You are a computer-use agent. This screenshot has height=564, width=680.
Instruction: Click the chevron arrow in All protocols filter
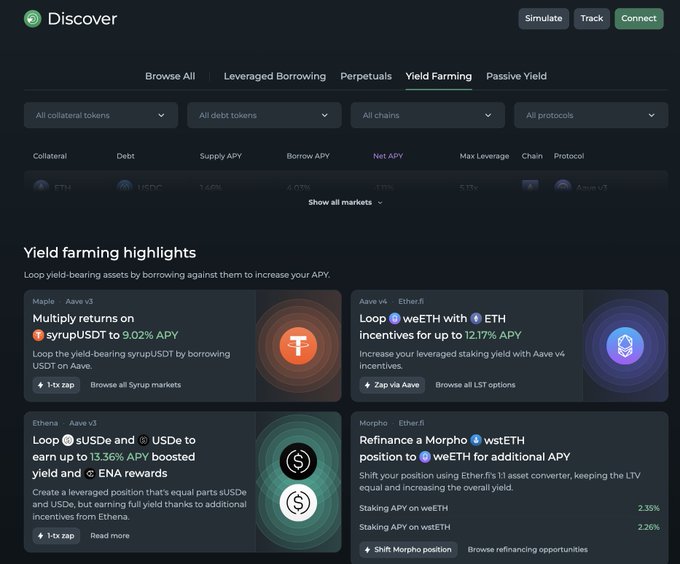[651, 115]
